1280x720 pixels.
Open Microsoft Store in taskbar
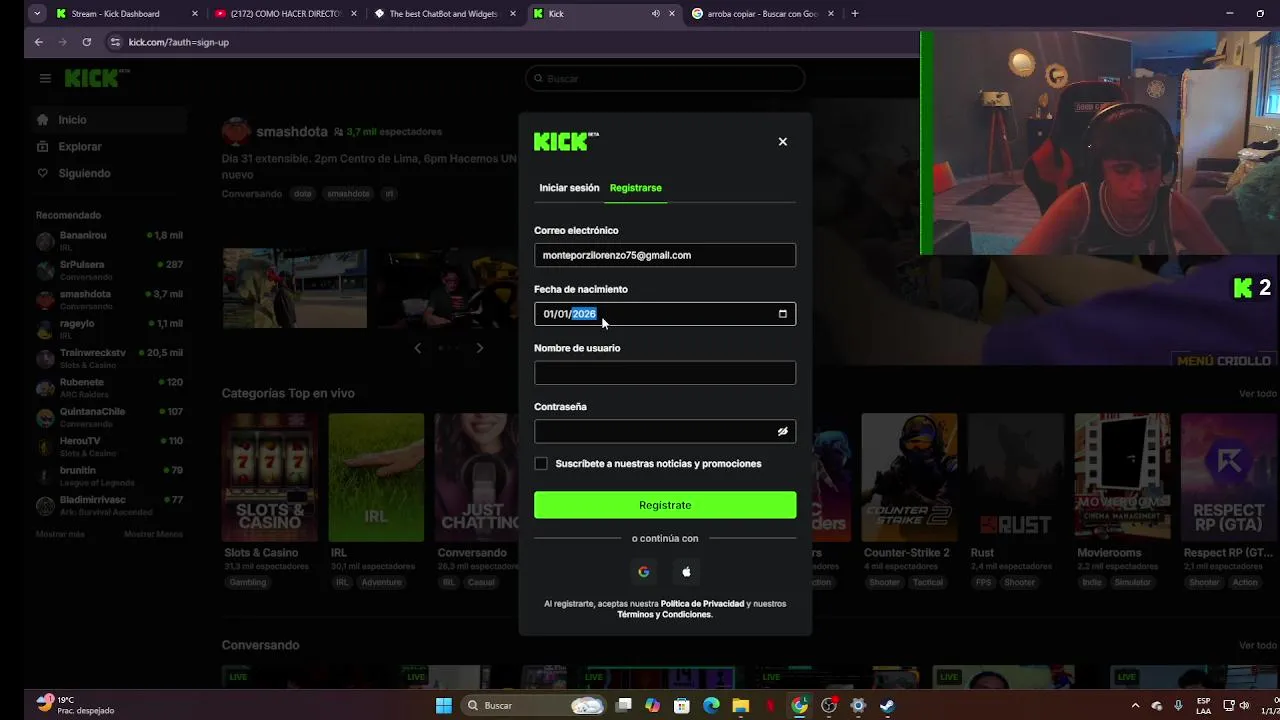pyautogui.click(x=682, y=706)
